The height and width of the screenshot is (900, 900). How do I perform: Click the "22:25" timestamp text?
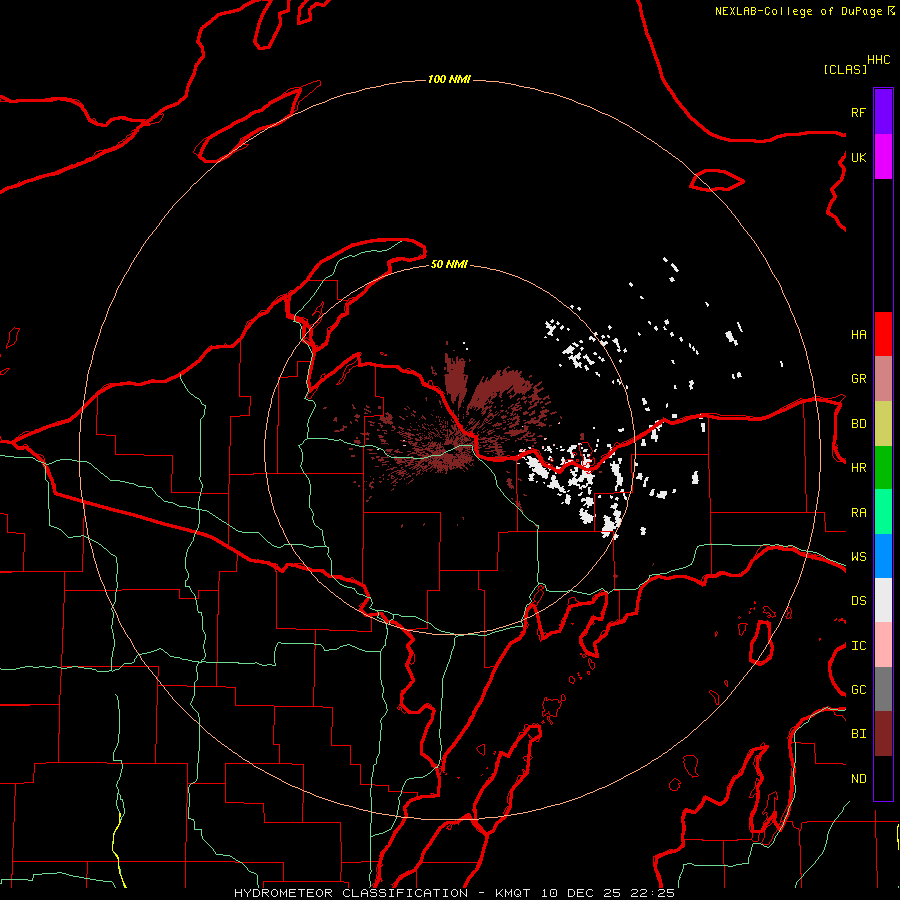652,893
